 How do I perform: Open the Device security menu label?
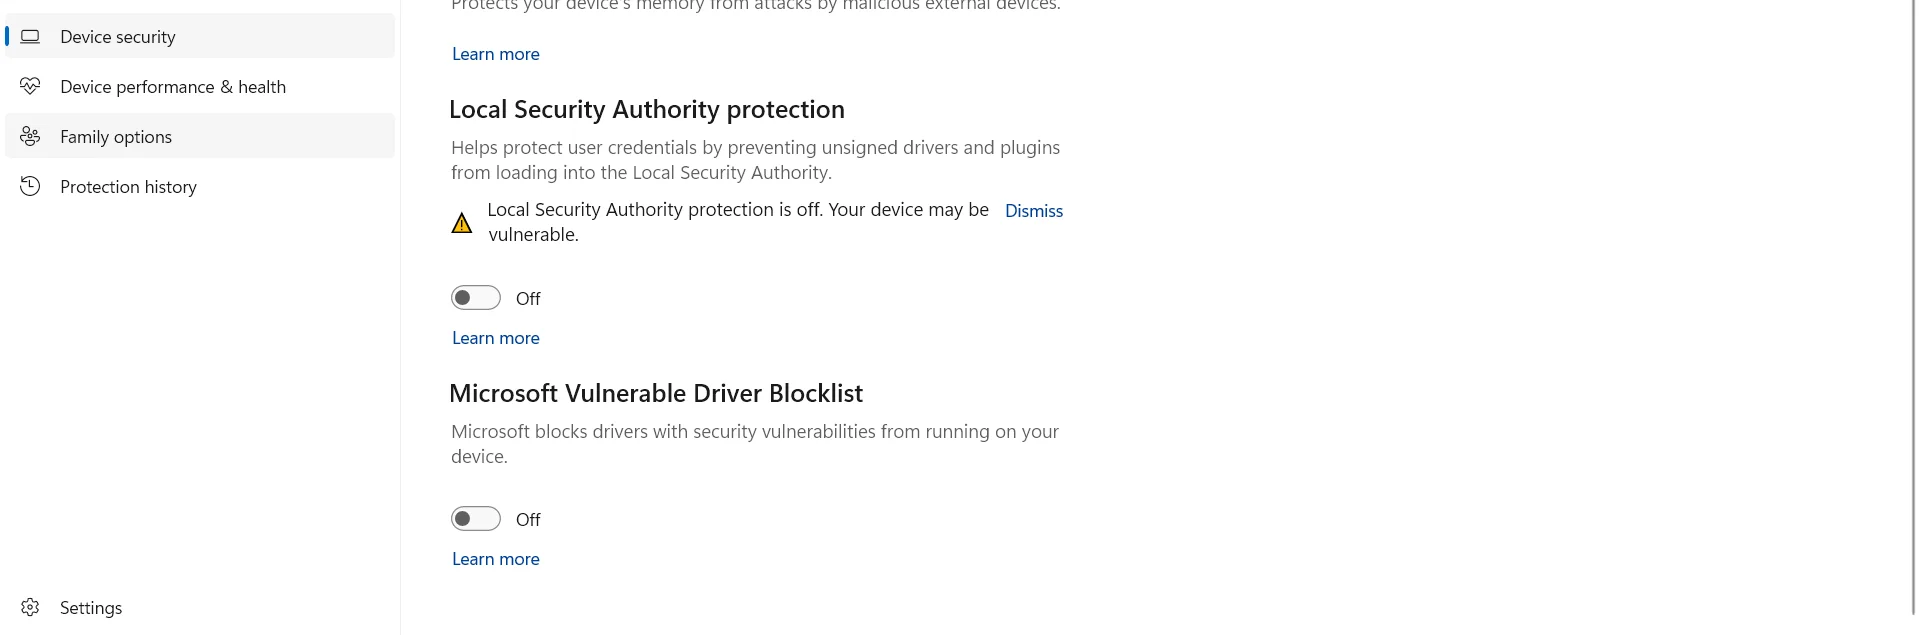118,37
